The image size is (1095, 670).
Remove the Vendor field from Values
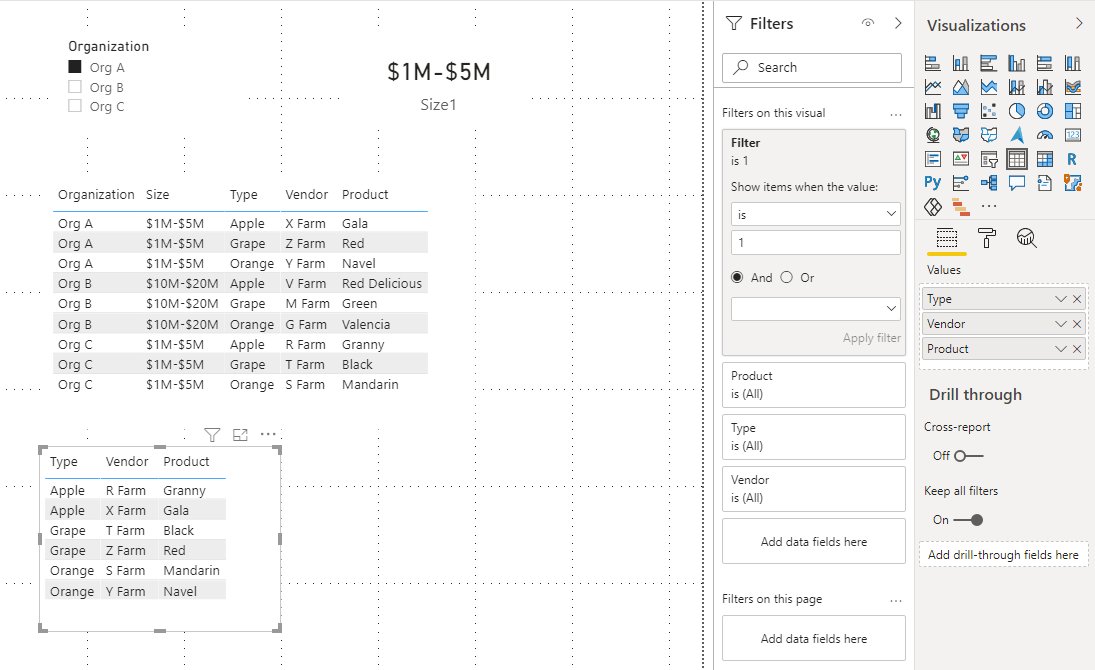pyautogui.click(x=1077, y=324)
